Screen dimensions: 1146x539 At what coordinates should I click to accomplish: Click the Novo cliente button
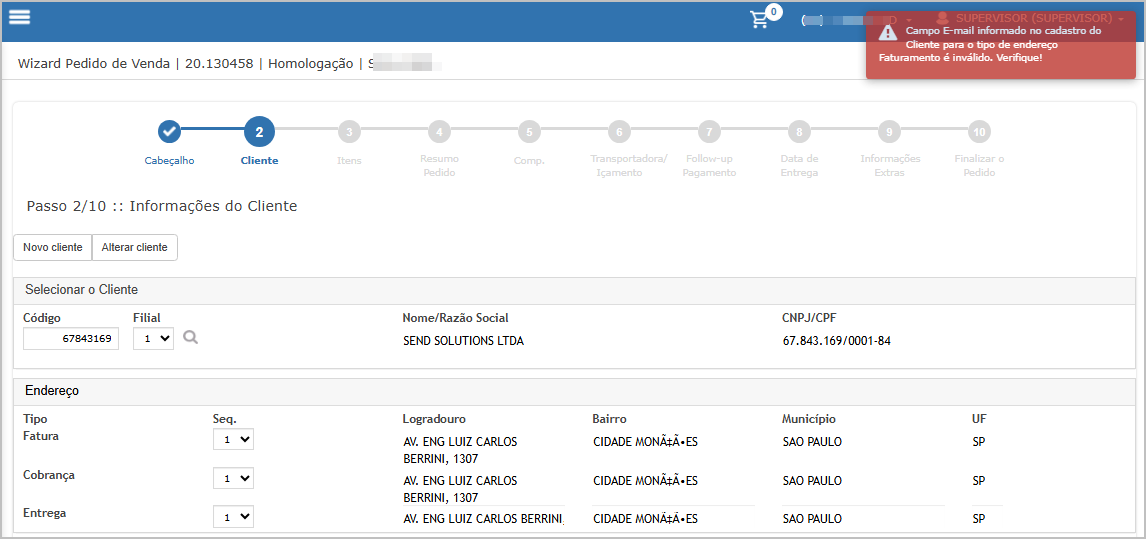[53, 247]
